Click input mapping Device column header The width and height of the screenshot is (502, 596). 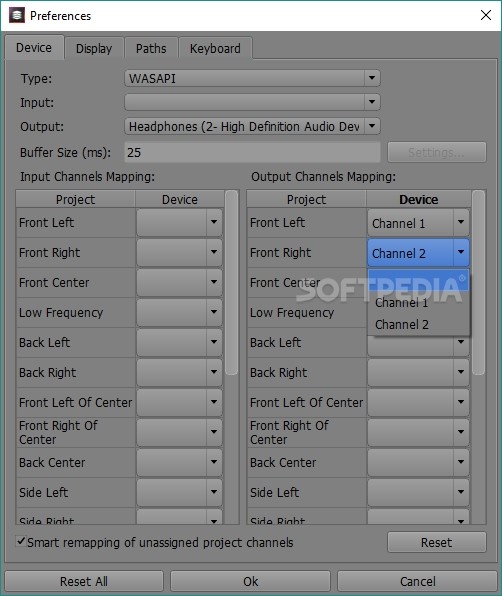(180, 199)
